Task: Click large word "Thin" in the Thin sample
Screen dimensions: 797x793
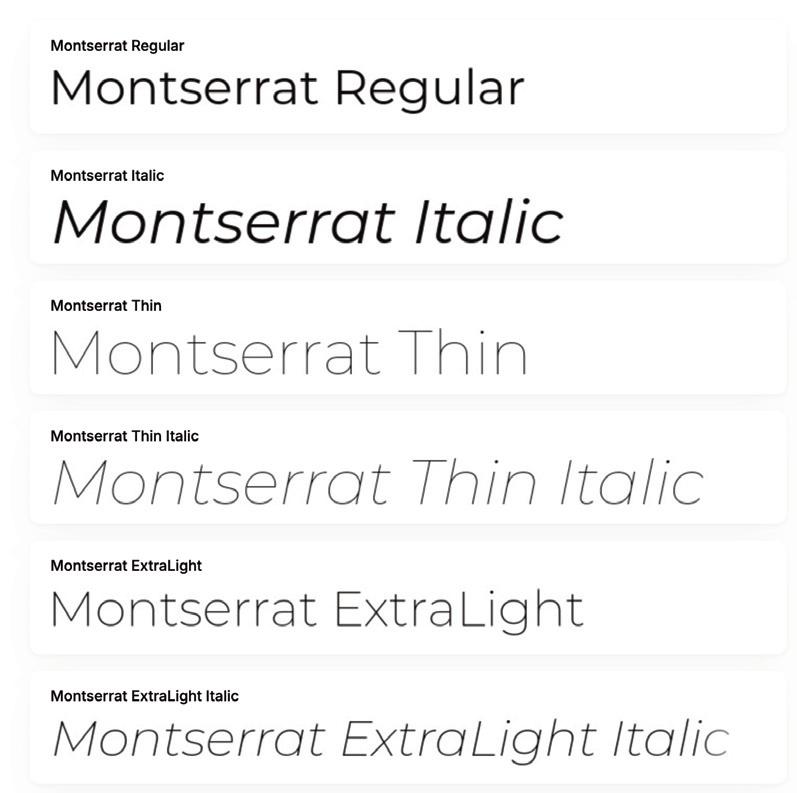Action: pos(462,352)
